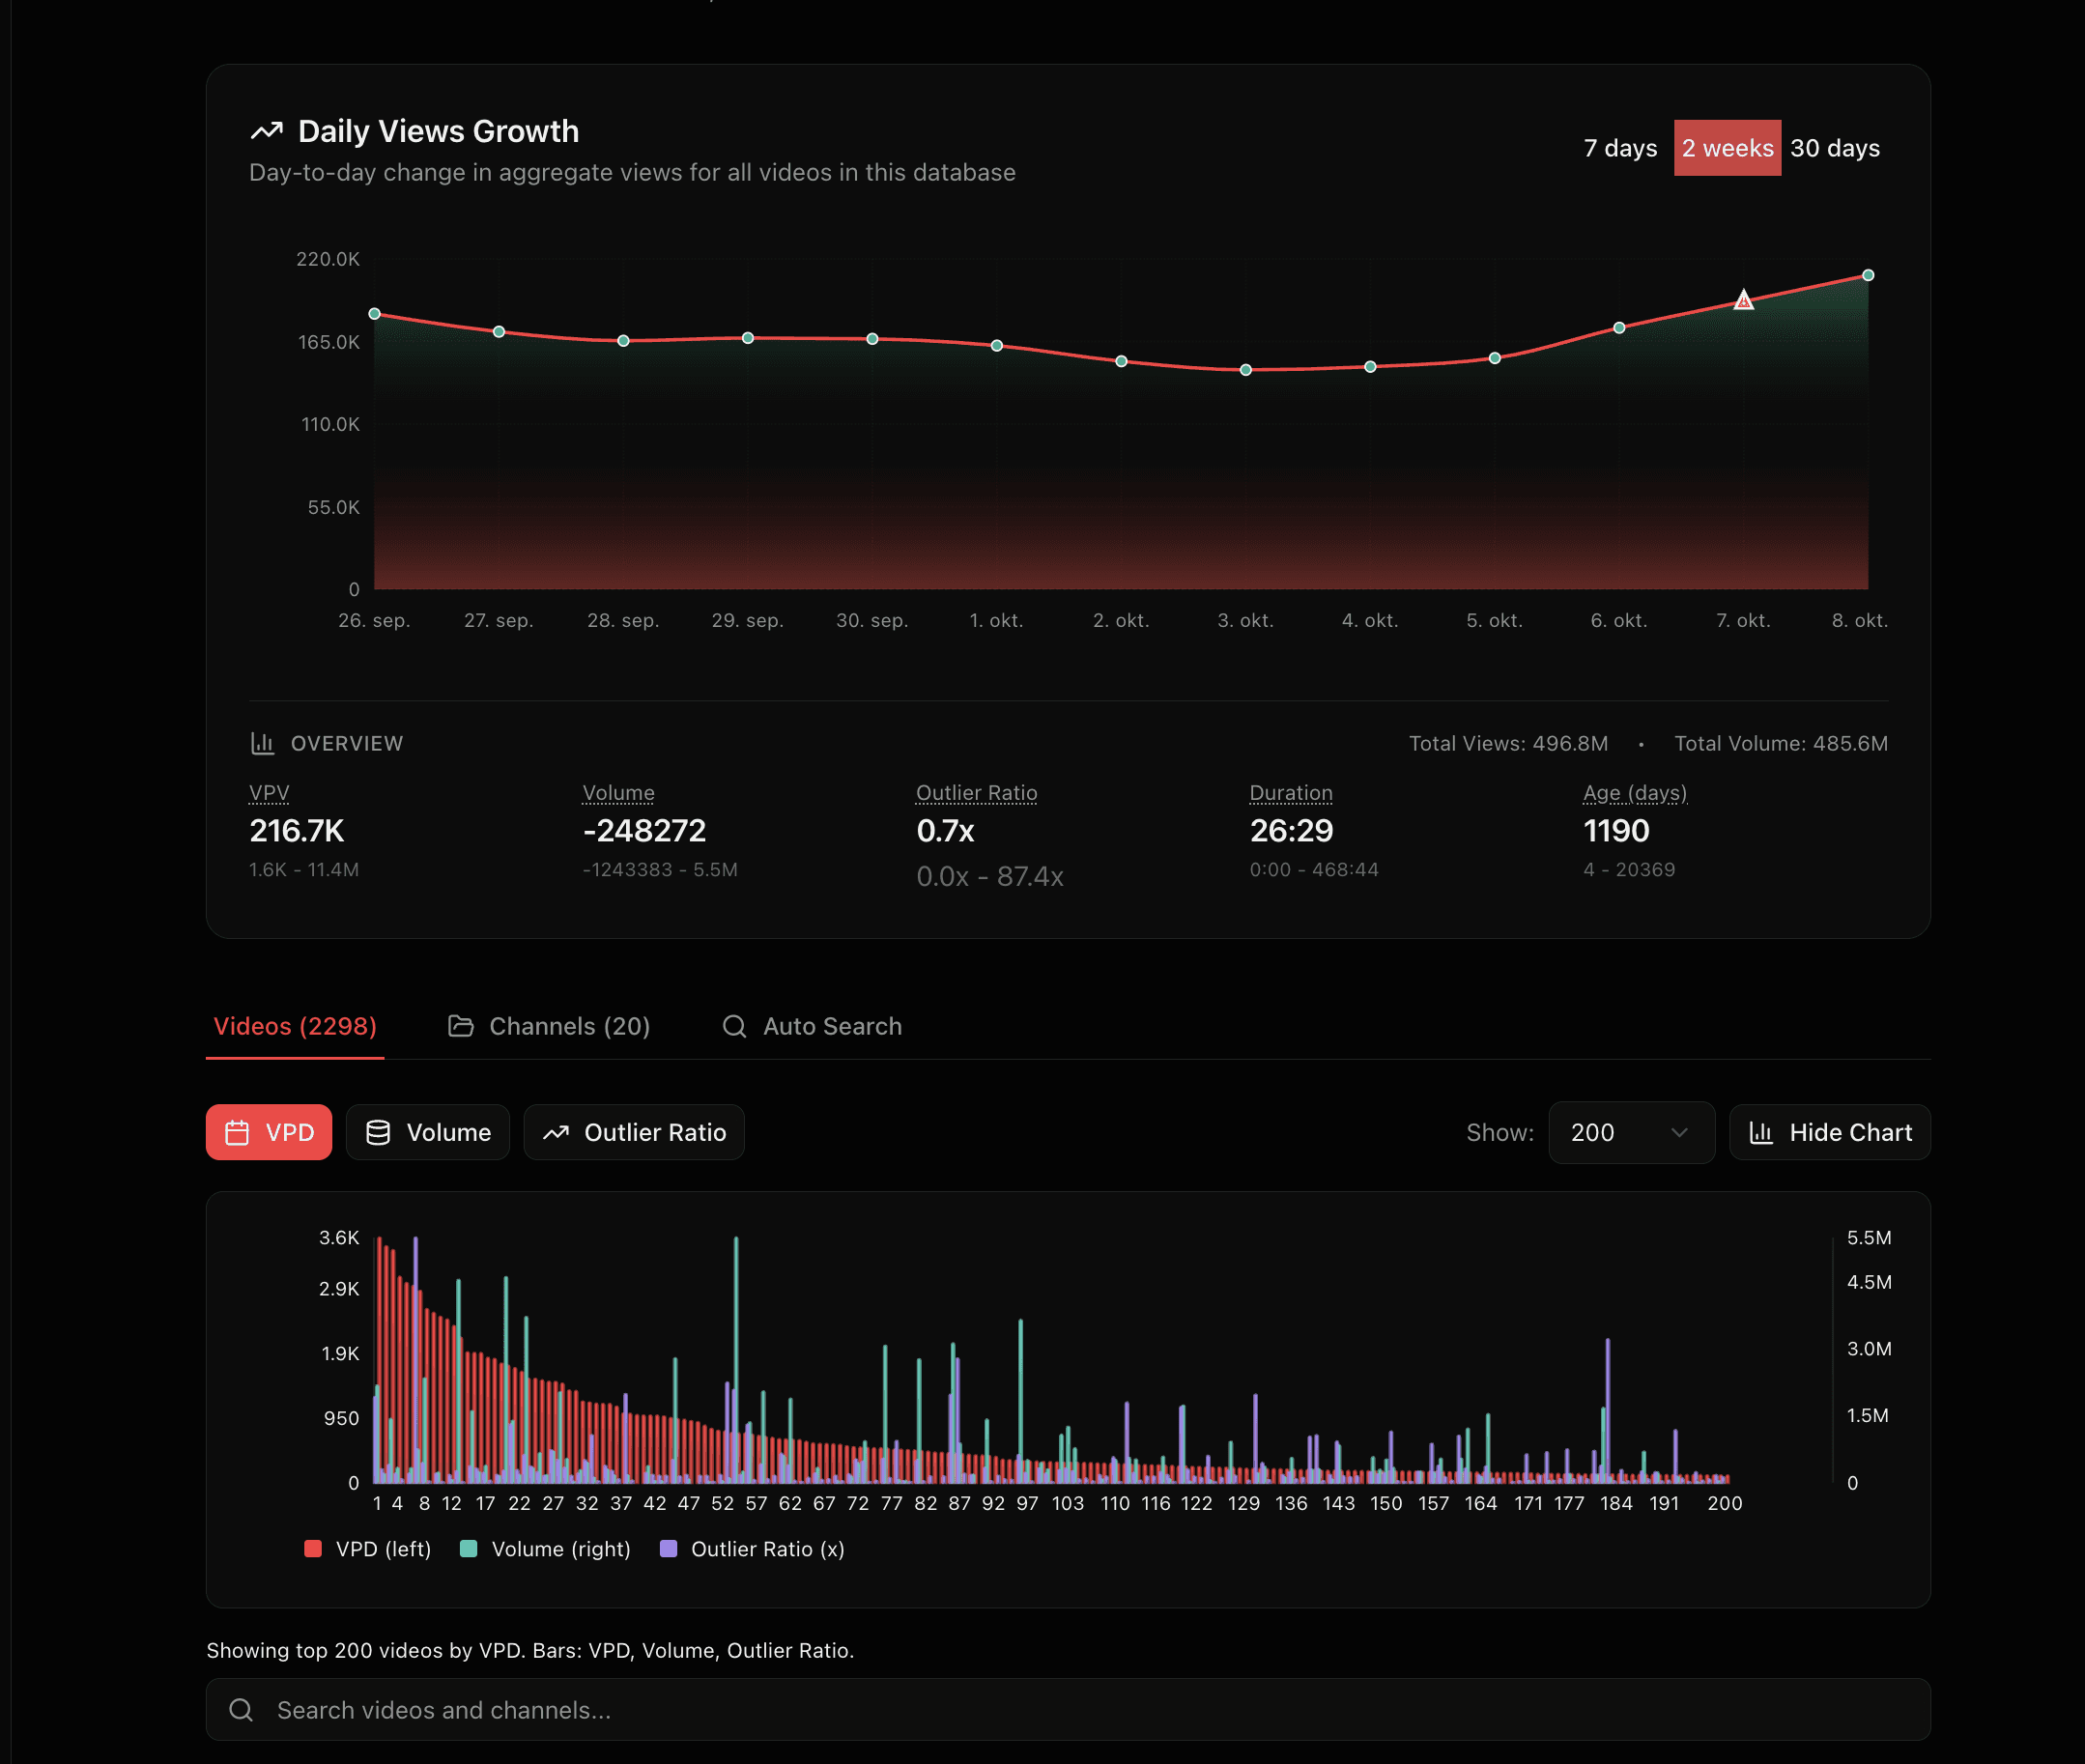Click the 216.7K VPV value
The height and width of the screenshot is (1764, 2085).
coord(296,831)
